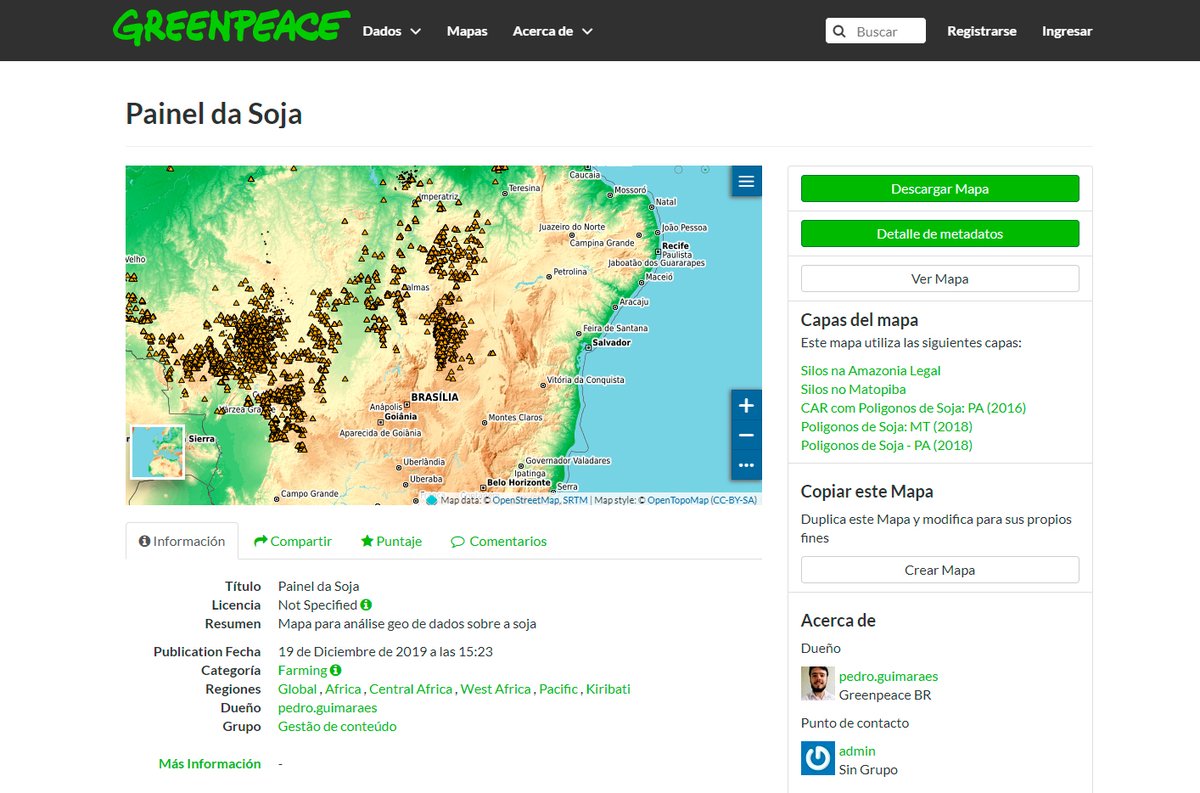The image size is (1200, 793).
Task: Click the OpenTopoMap attribution link
Action: tap(677, 500)
